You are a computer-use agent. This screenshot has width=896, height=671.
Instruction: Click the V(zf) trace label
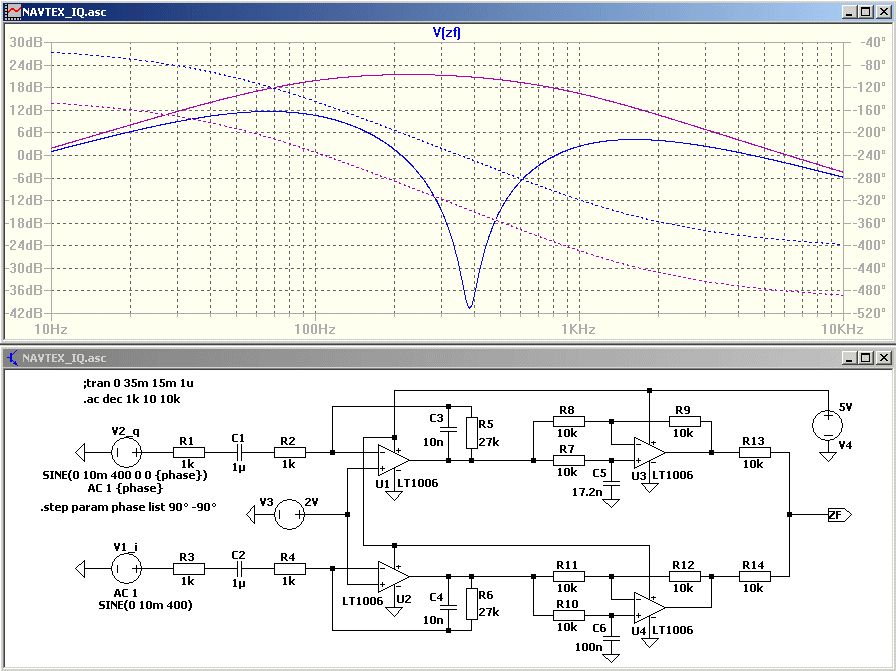[446, 32]
